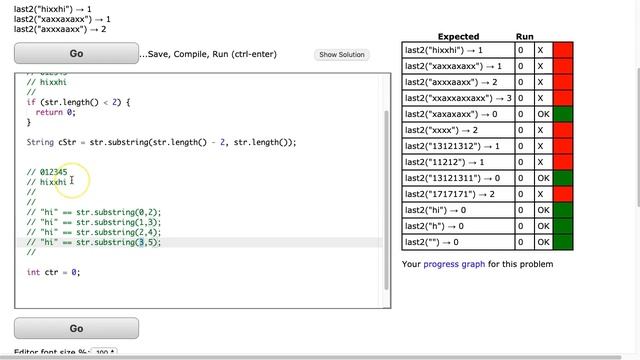Click example last2("axxxaaxx") → 2 above Go button
The width and height of the screenshot is (640, 360).
coord(60,29)
